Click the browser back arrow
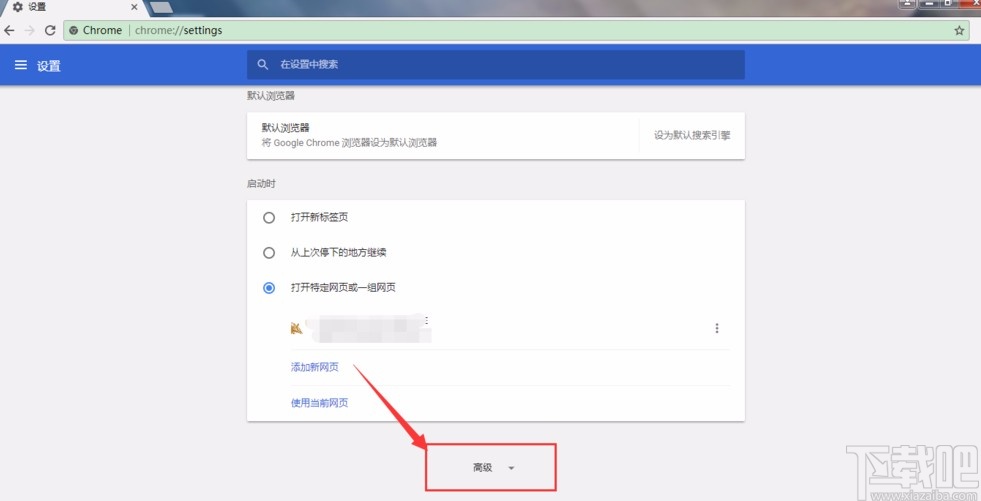 (9, 30)
